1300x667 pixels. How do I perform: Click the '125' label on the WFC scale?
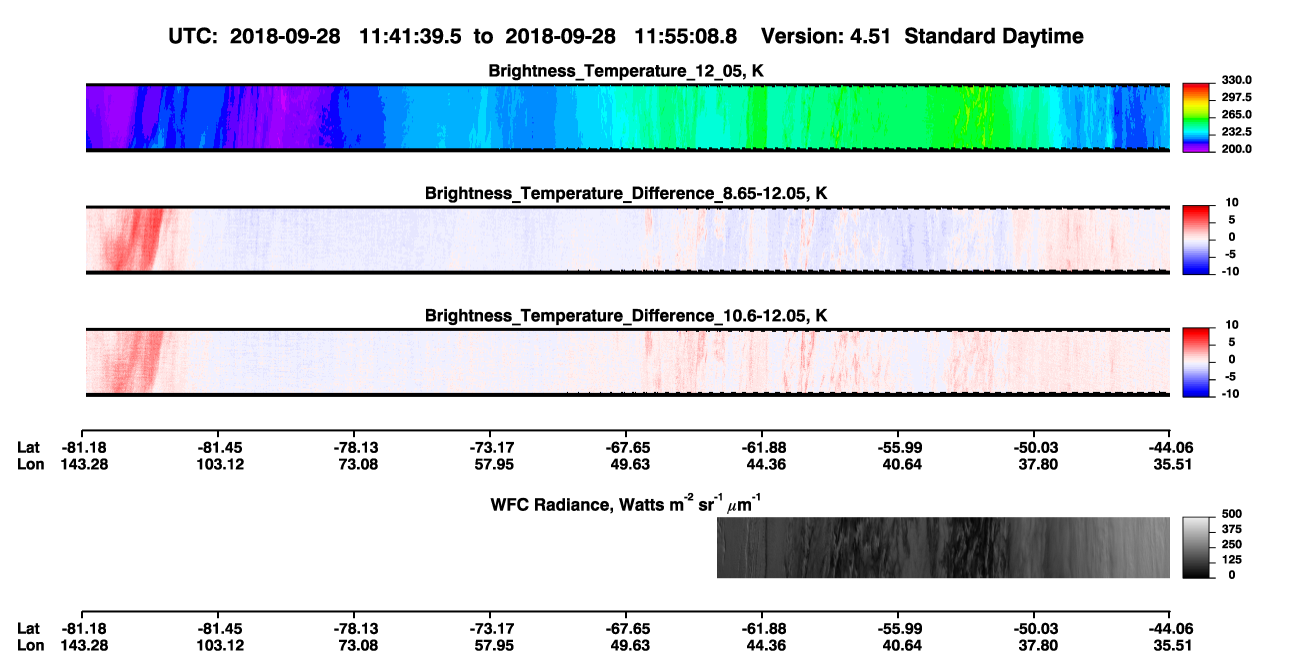1231,559
